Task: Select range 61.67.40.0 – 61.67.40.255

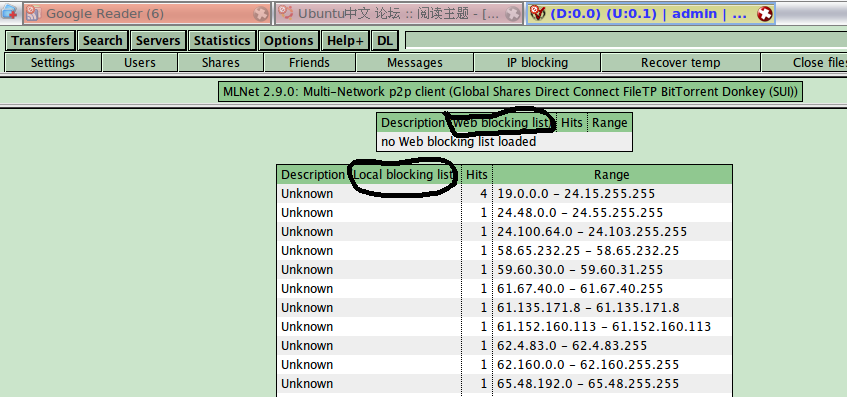Action: (580, 288)
